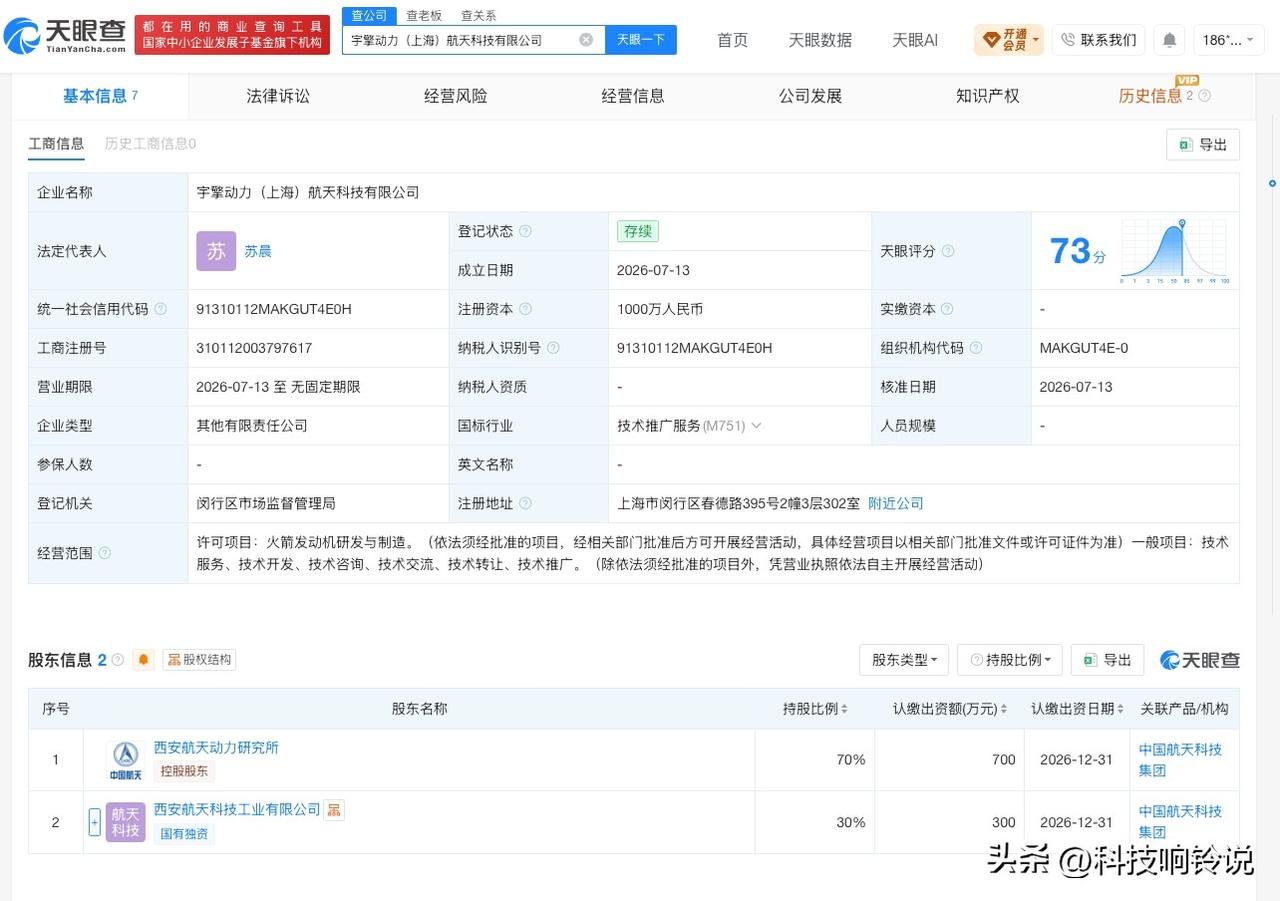Screen dimensions: 1280x901
Task: Switch to the 知识产权 tab
Action: [x=988, y=96]
